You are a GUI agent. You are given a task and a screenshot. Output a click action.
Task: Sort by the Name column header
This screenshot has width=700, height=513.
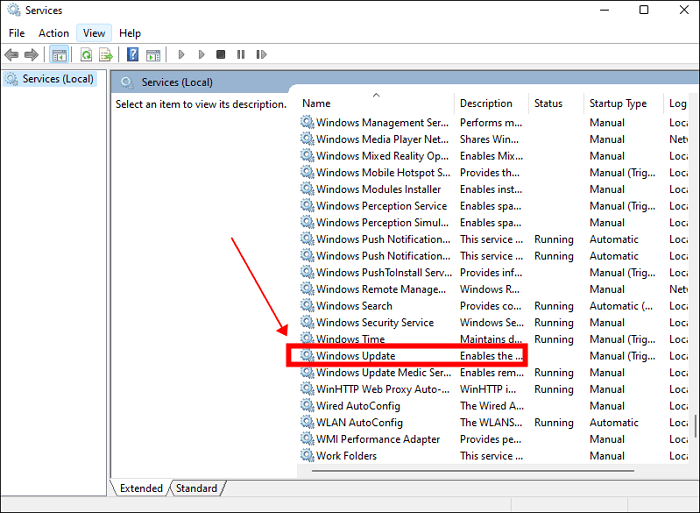click(x=377, y=104)
